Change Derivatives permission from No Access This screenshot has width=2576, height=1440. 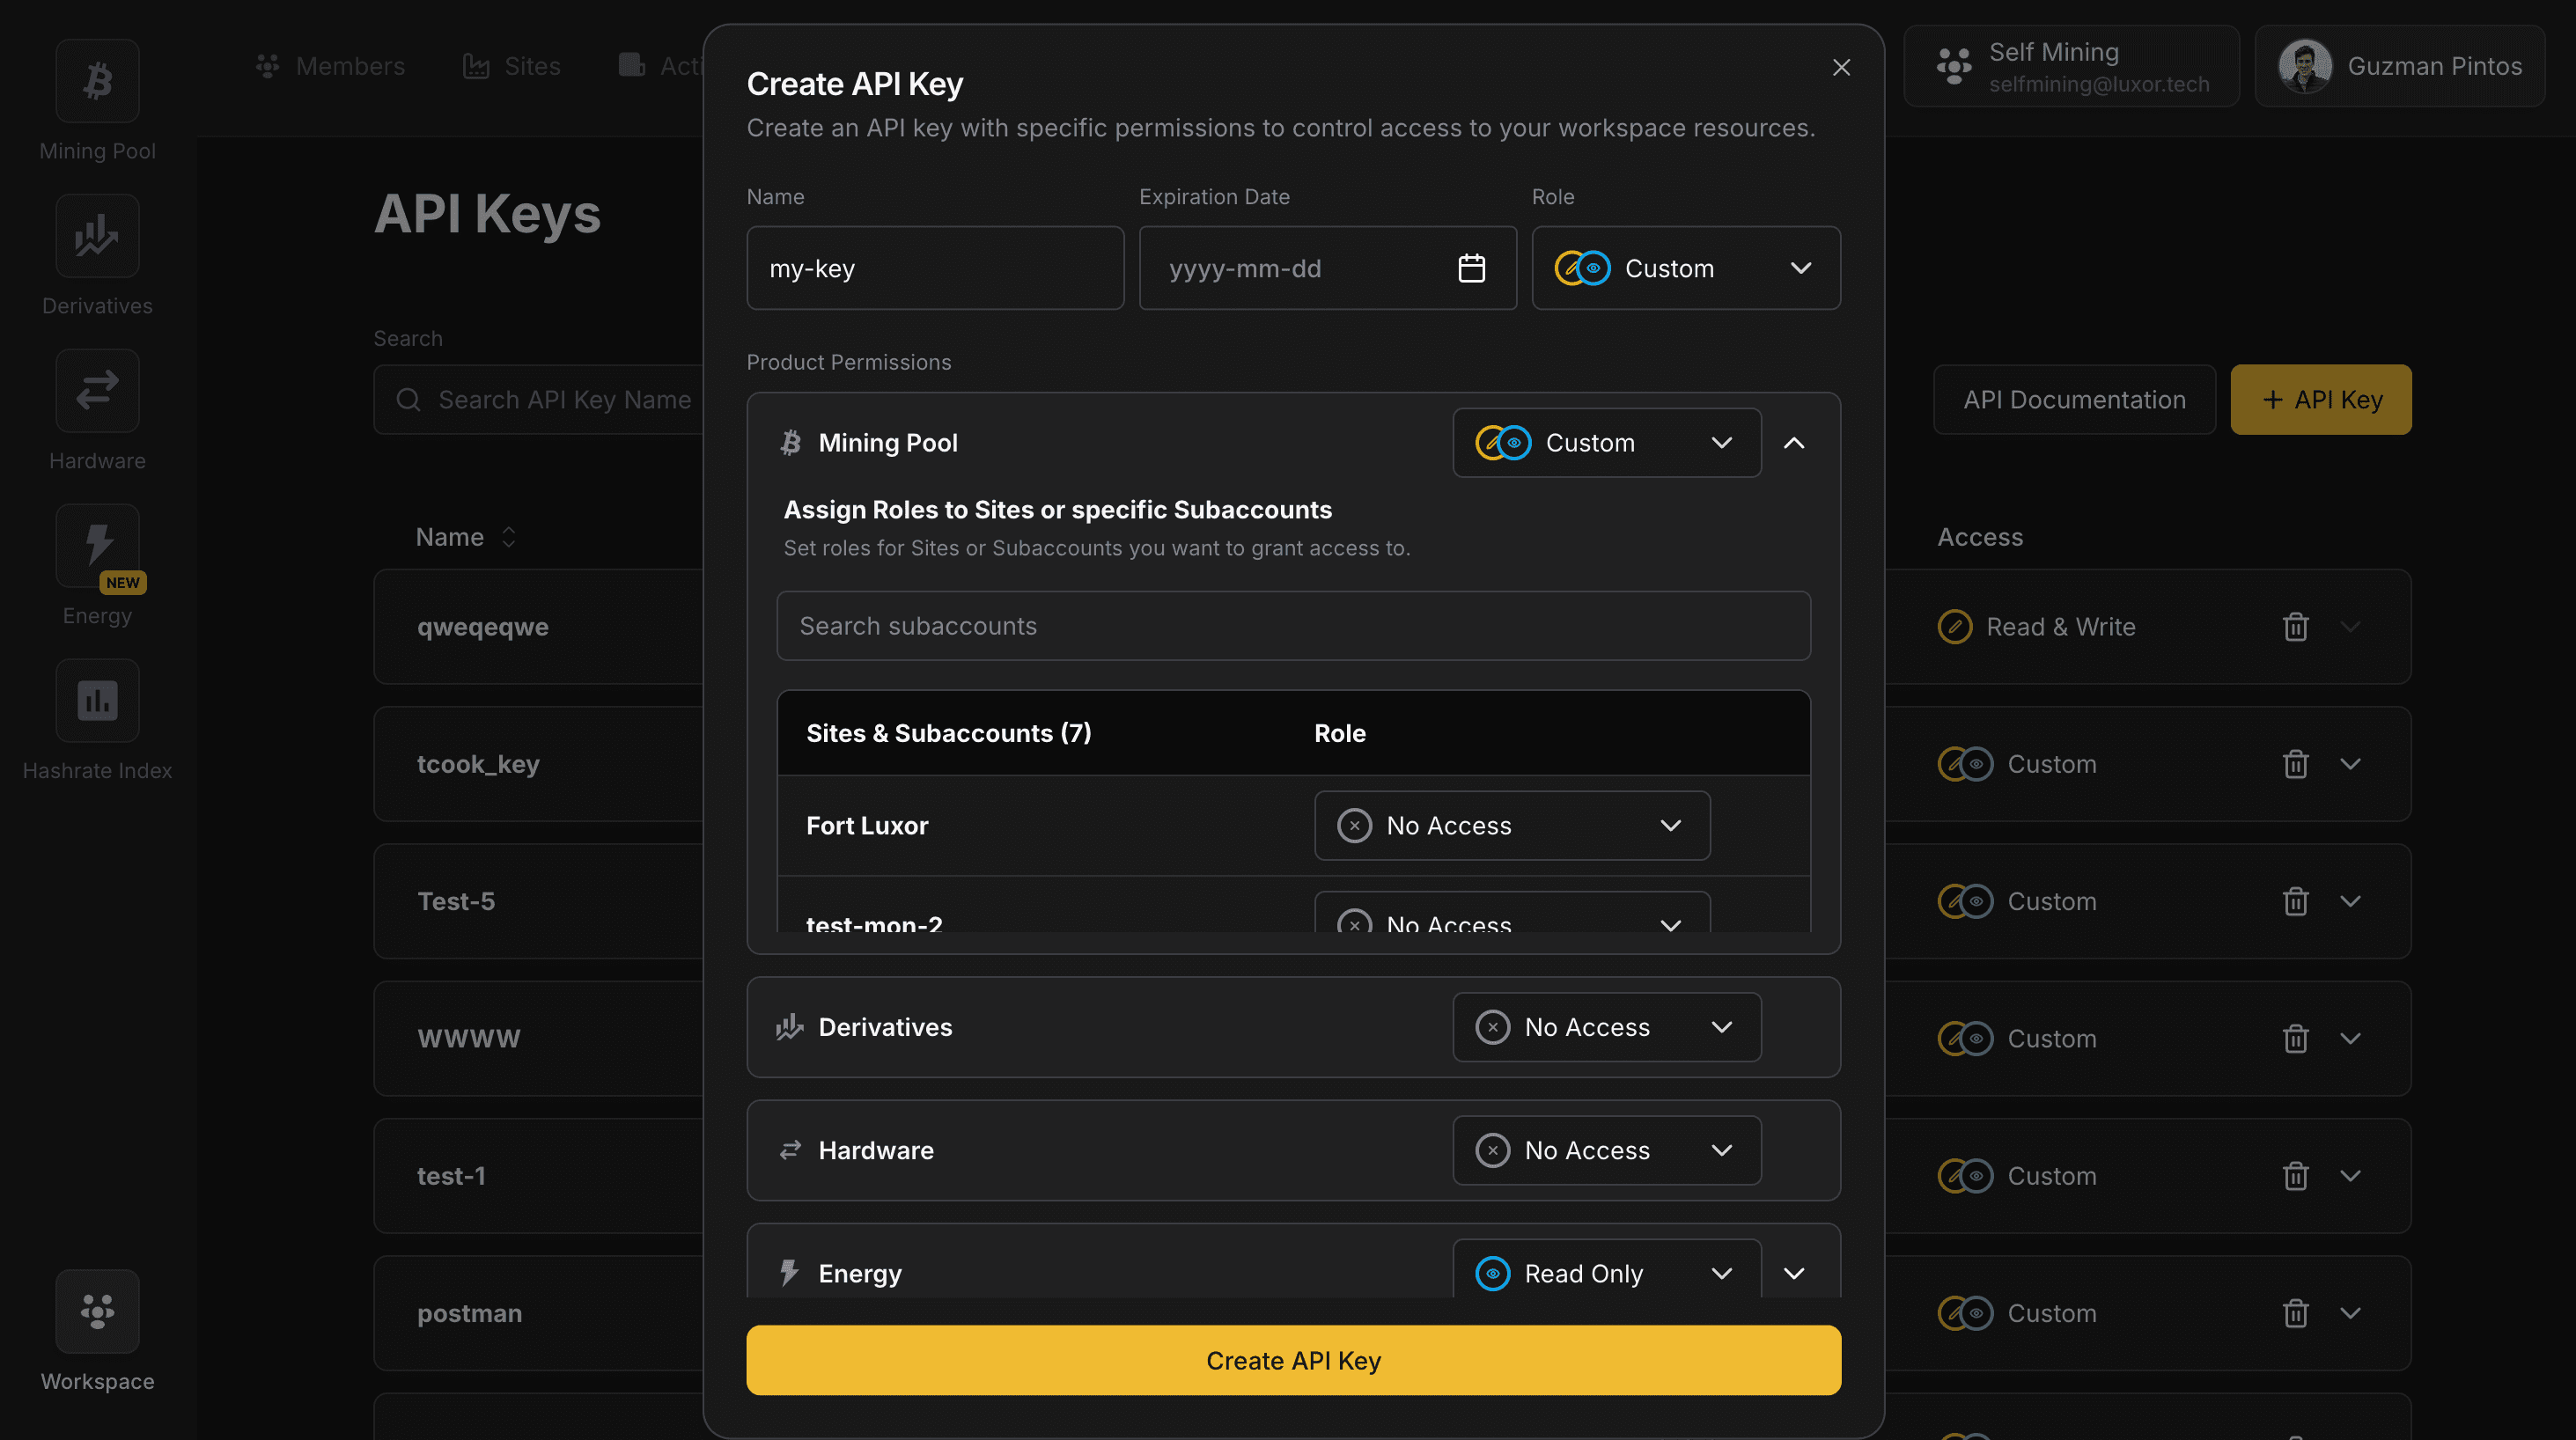(1606, 1026)
